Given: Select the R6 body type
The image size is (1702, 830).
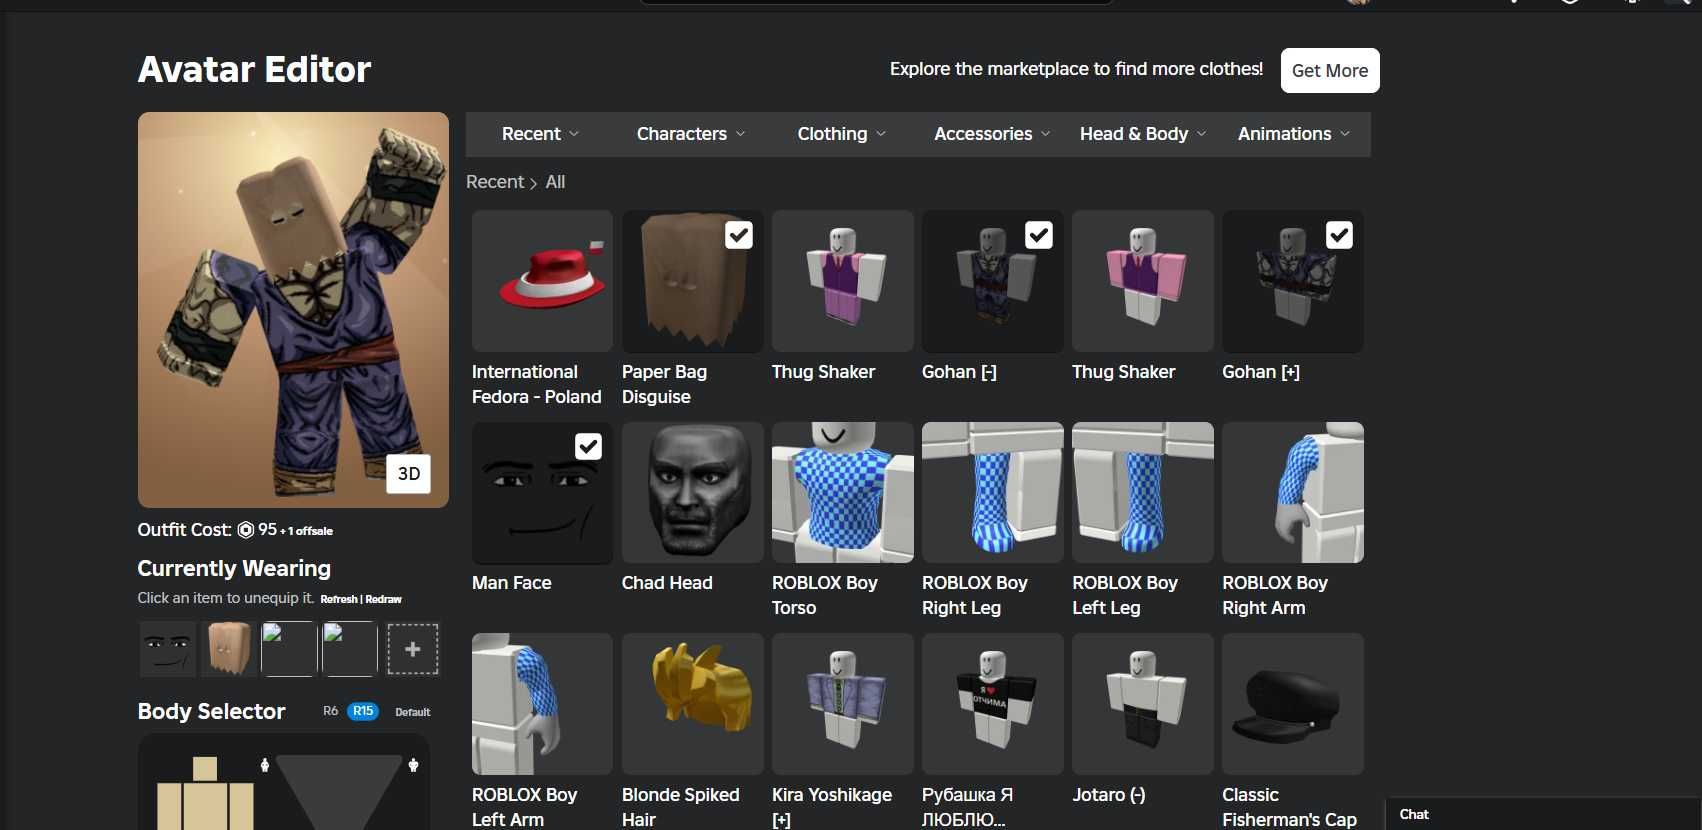Looking at the screenshot, I should (x=330, y=711).
